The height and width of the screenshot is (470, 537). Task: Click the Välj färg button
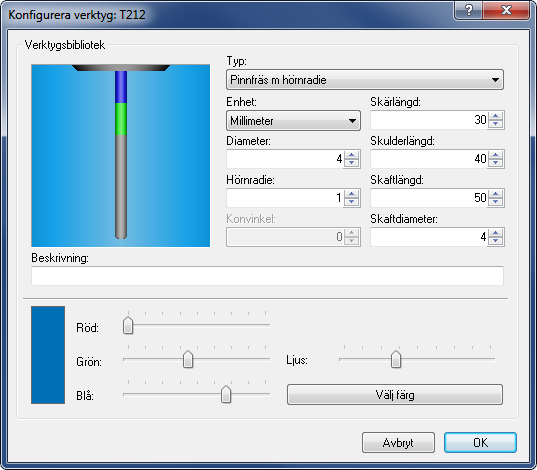(x=395, y=395)
